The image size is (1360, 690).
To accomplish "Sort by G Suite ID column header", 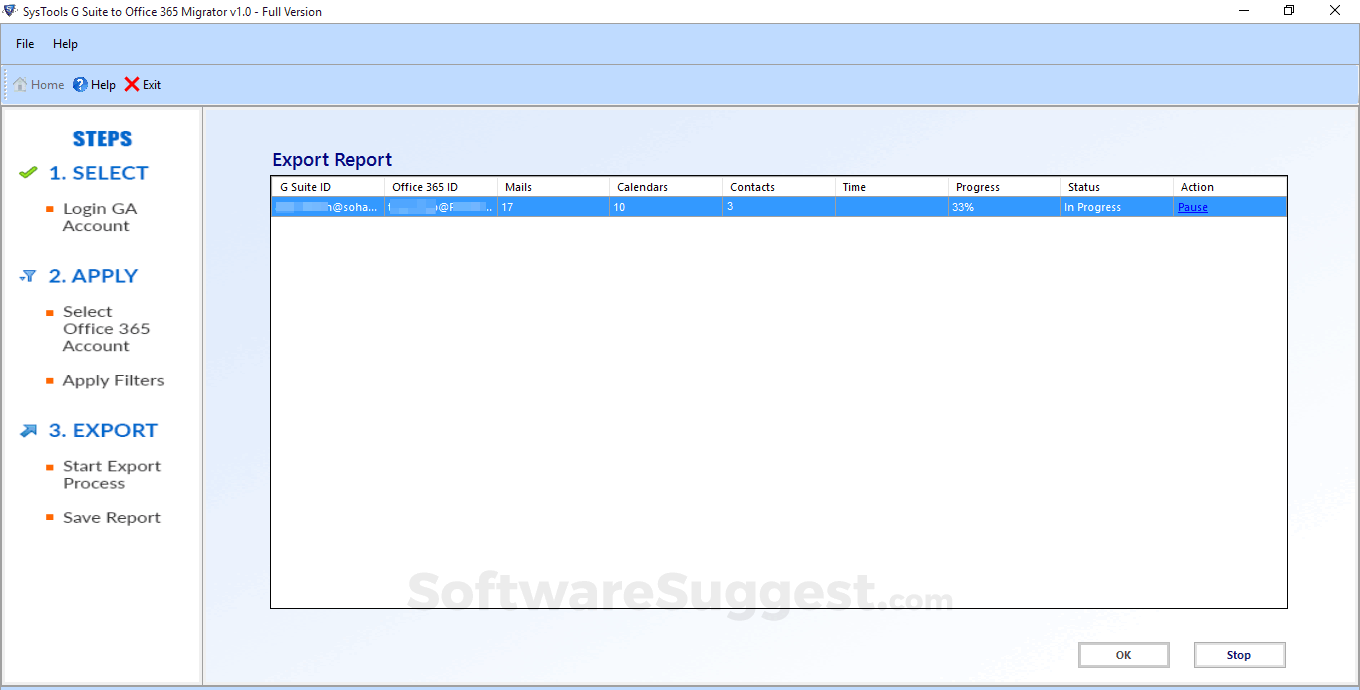I will pos(328,187).
